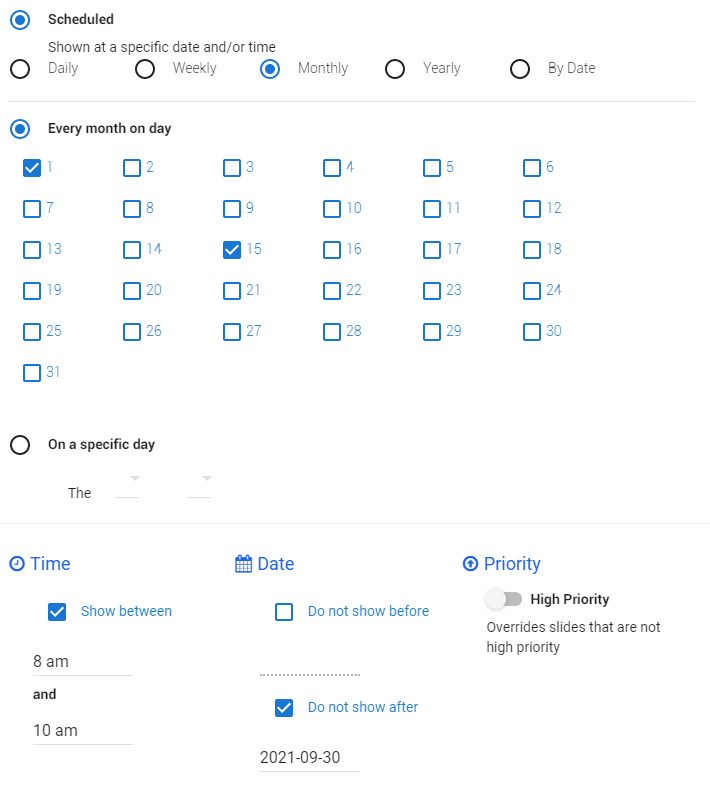
Task: Toggle the High Priority switch
Action: 503,599
